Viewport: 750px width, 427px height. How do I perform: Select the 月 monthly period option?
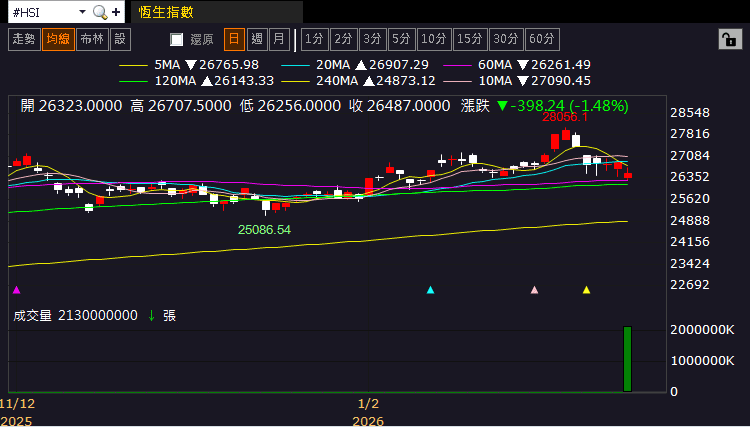(279, 39)
